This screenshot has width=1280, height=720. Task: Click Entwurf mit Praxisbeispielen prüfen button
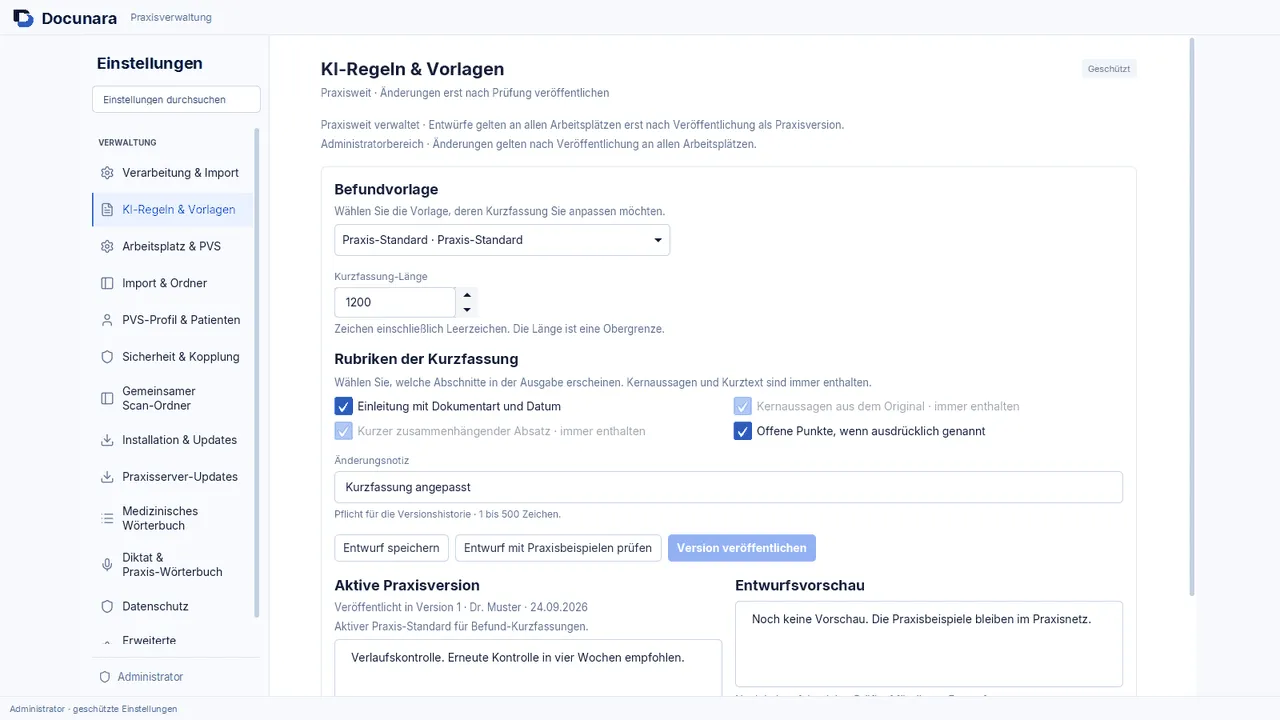click(x=558, y=548)
